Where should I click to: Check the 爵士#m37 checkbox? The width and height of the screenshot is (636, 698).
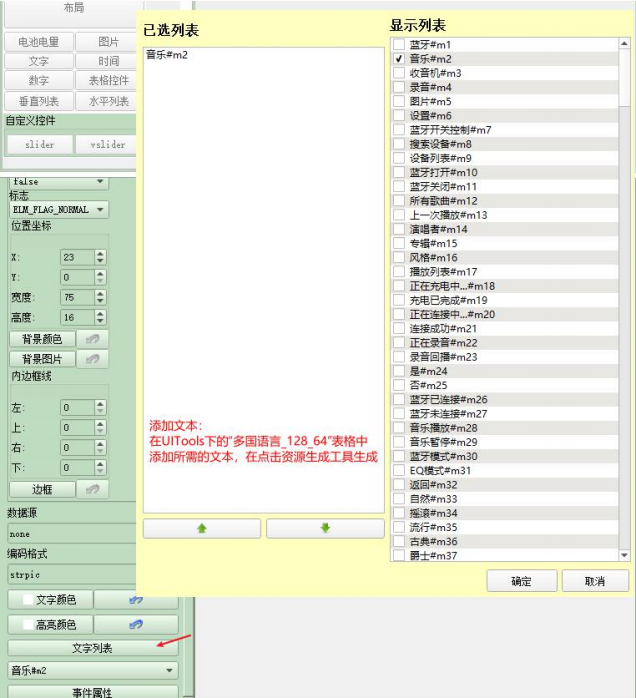[399, 556]
